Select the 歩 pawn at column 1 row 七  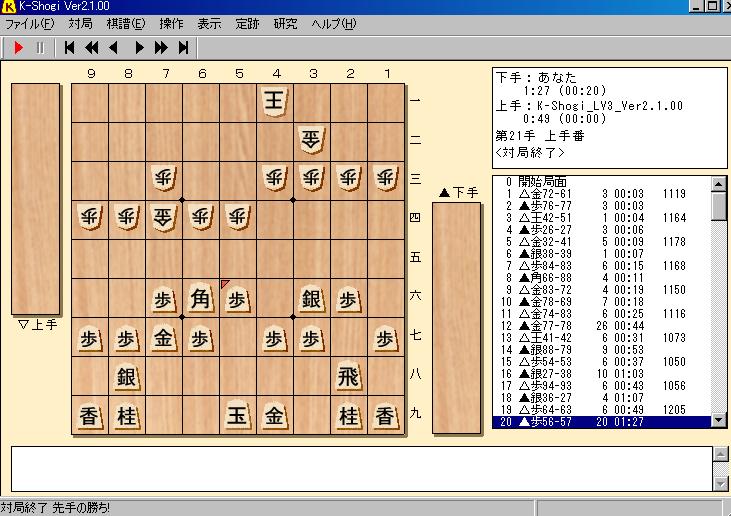click(386, 339)
